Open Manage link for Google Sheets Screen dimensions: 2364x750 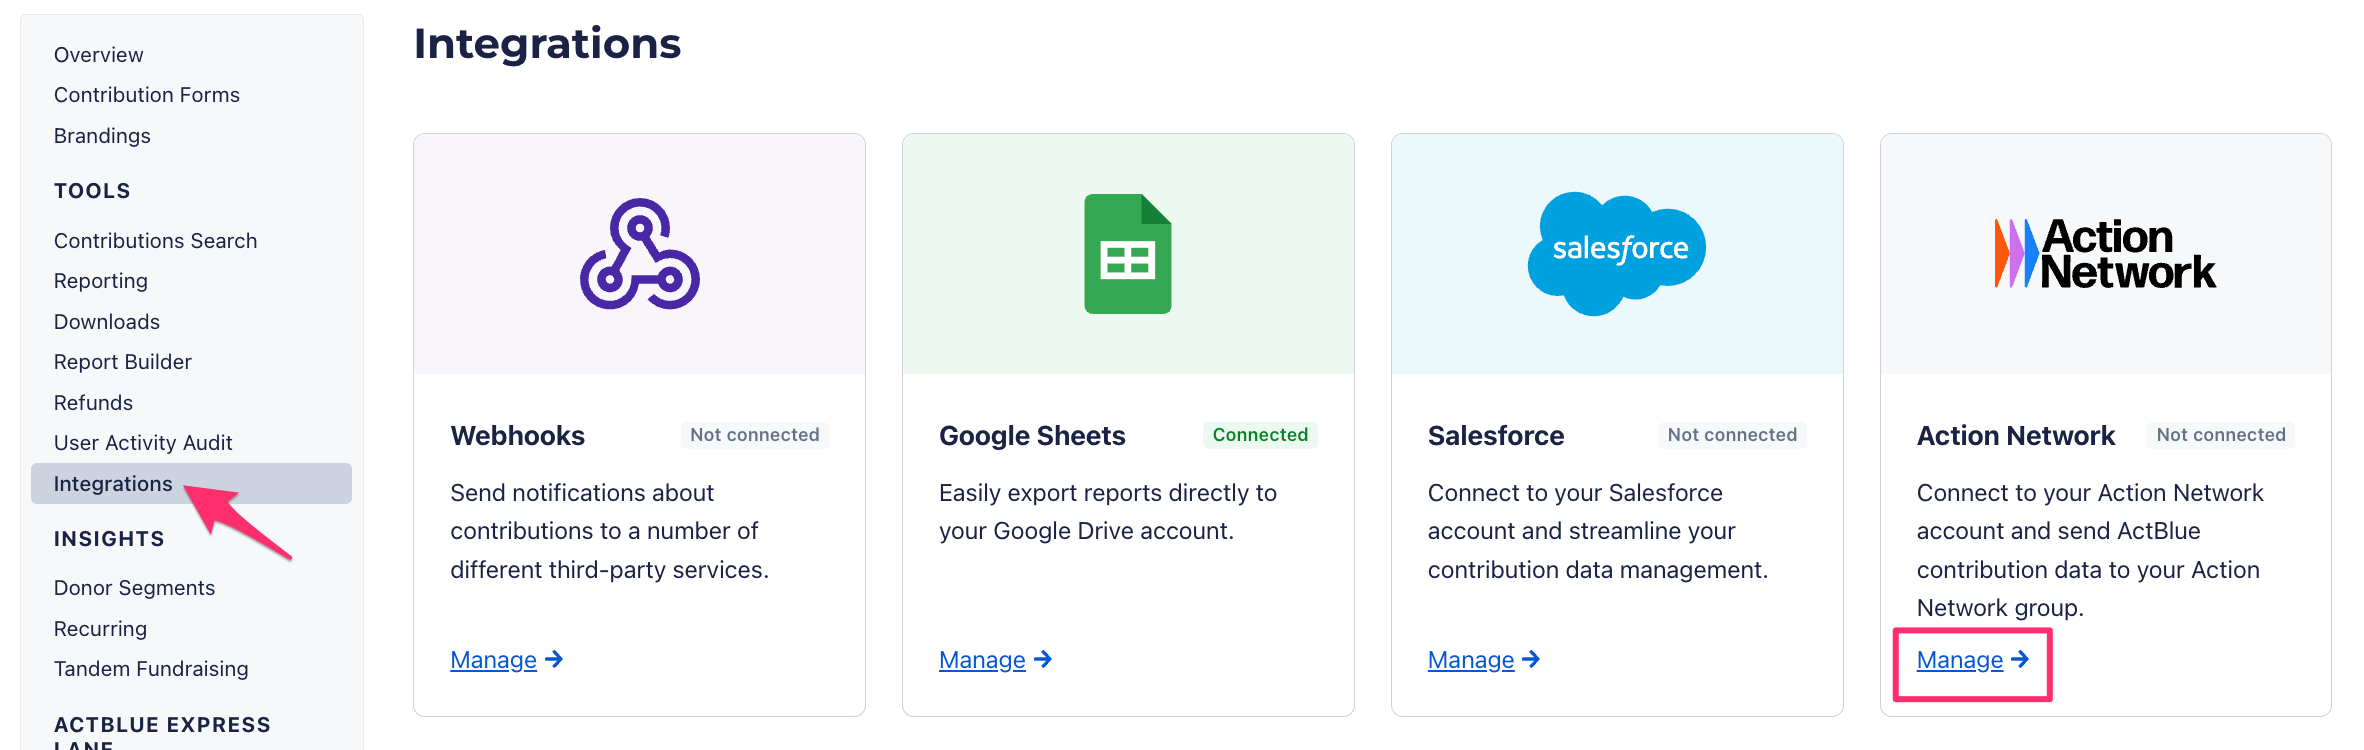tap(996, 660)
